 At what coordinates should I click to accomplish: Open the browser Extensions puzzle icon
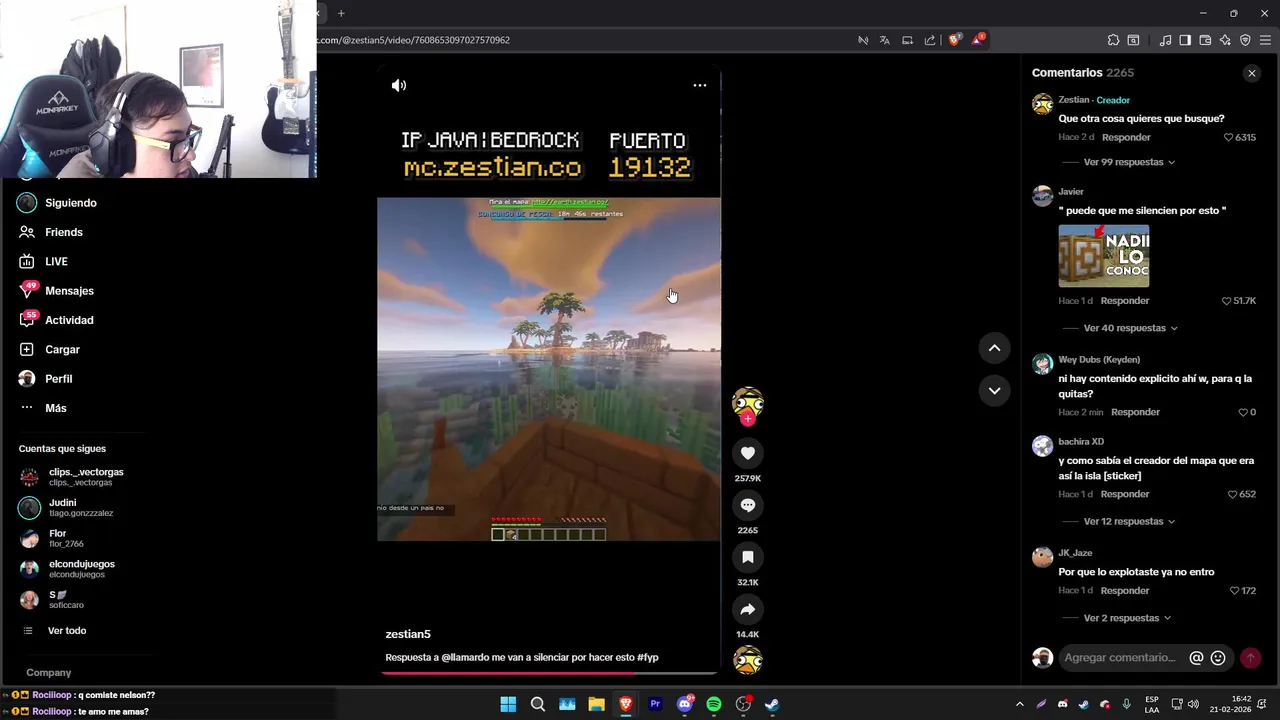pyautogui.click(x=1113, y=40)
